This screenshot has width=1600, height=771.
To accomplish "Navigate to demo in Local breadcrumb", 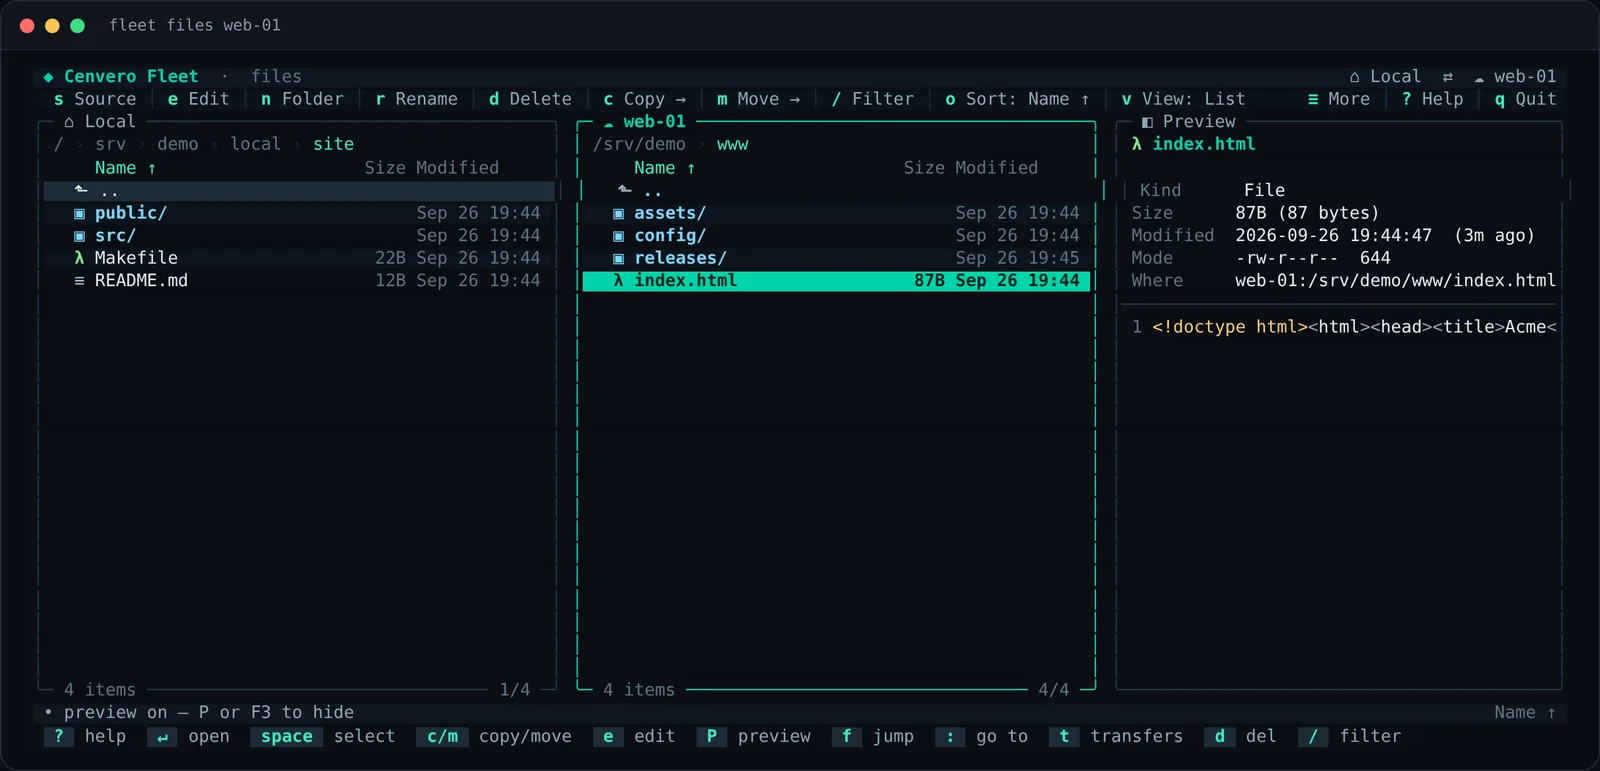I will coord(178,144).
